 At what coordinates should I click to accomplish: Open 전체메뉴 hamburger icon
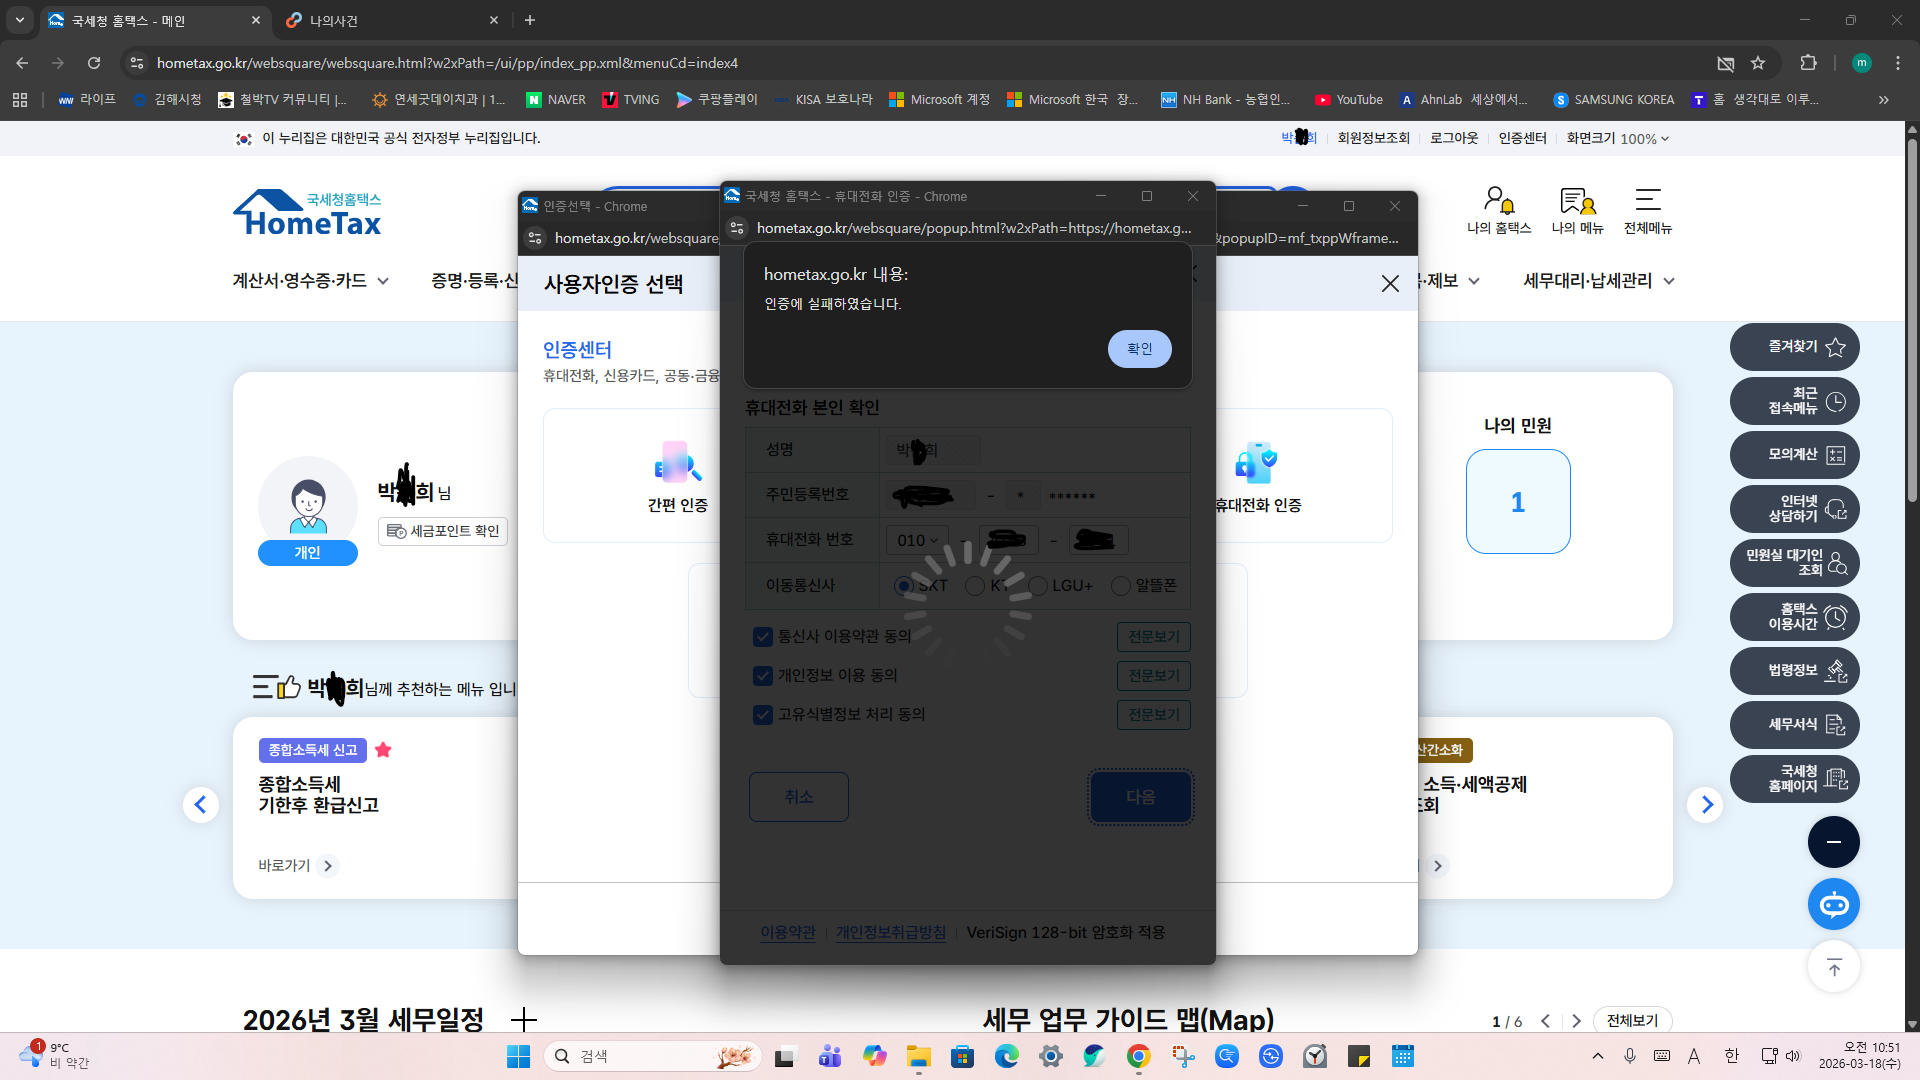tap(1648, 210)
